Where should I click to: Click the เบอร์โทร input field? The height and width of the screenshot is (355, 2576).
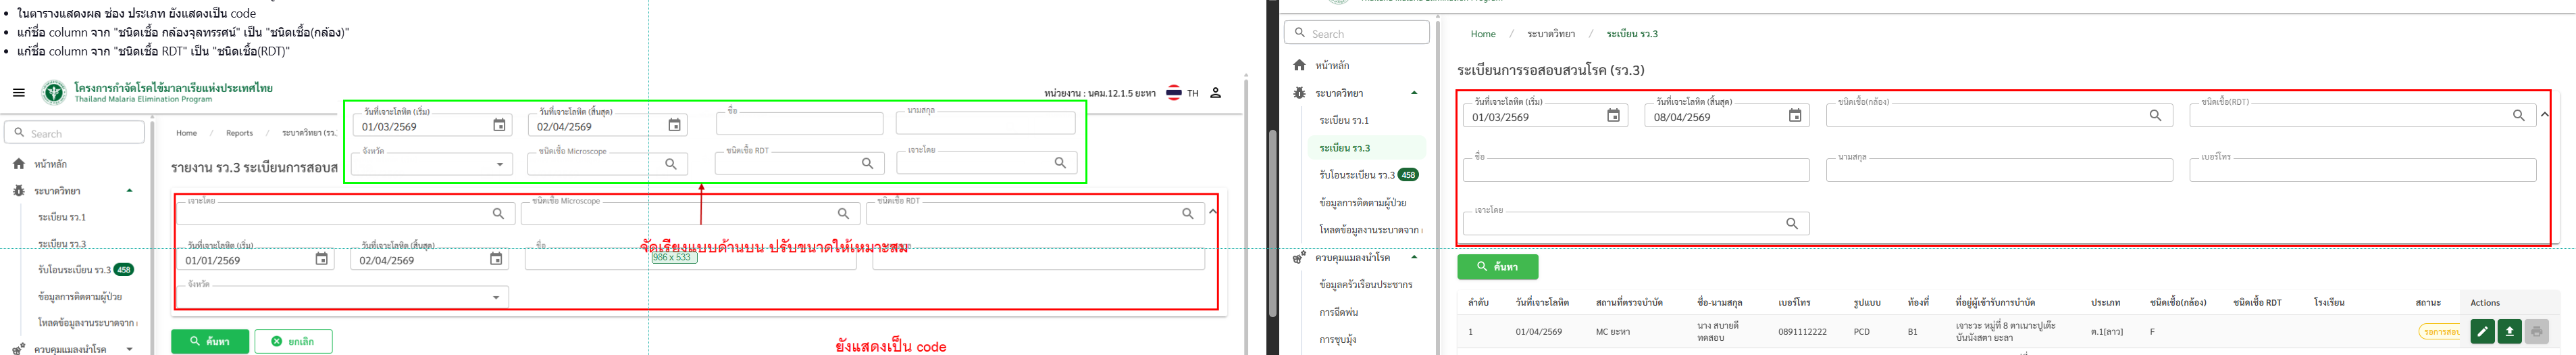[2361, 171]
